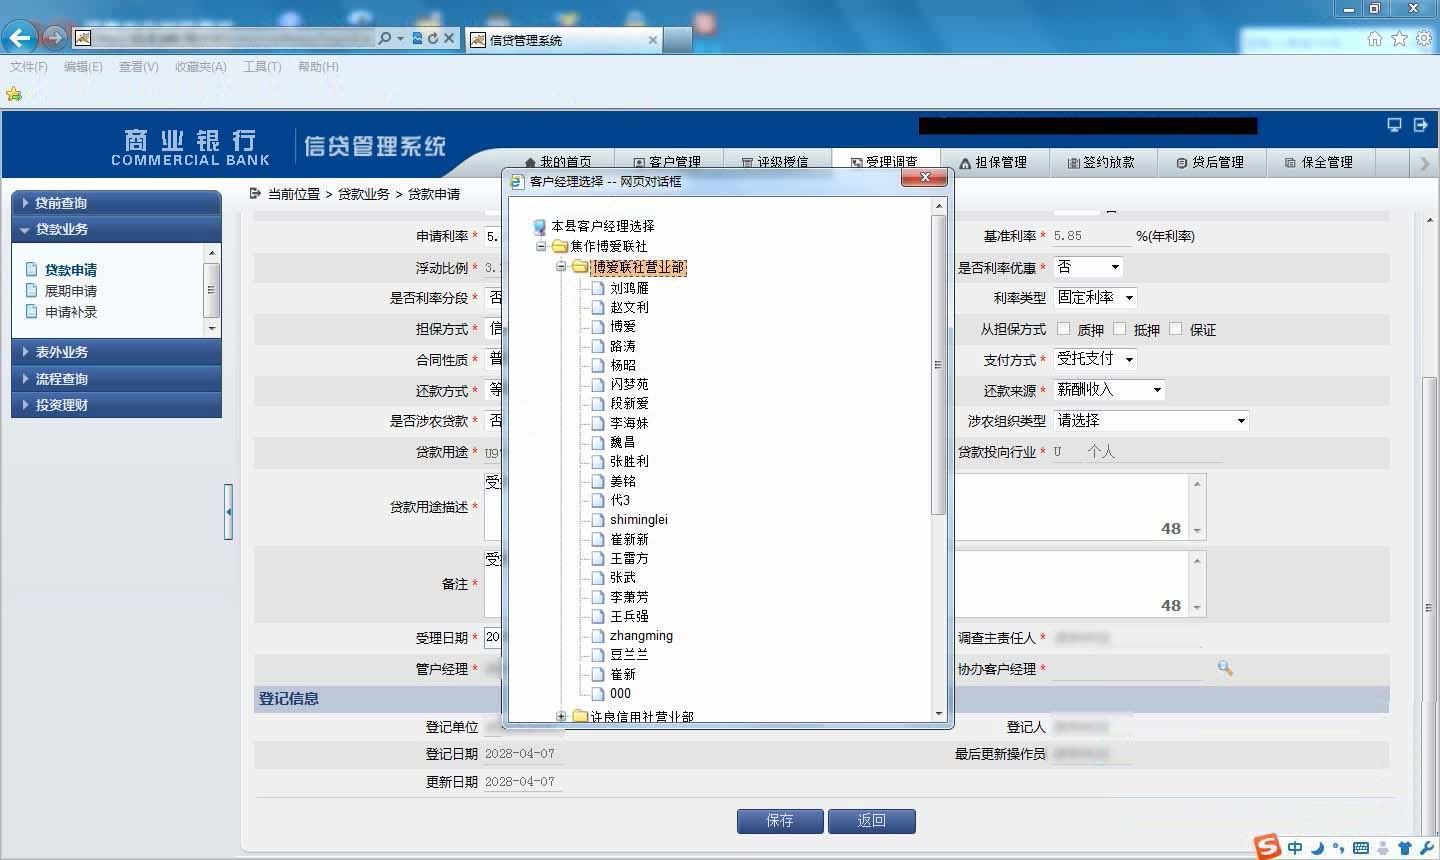
Task: Open the 利率类型 dropdown showing 固定利率
Action: click(x=1096, y=298)
